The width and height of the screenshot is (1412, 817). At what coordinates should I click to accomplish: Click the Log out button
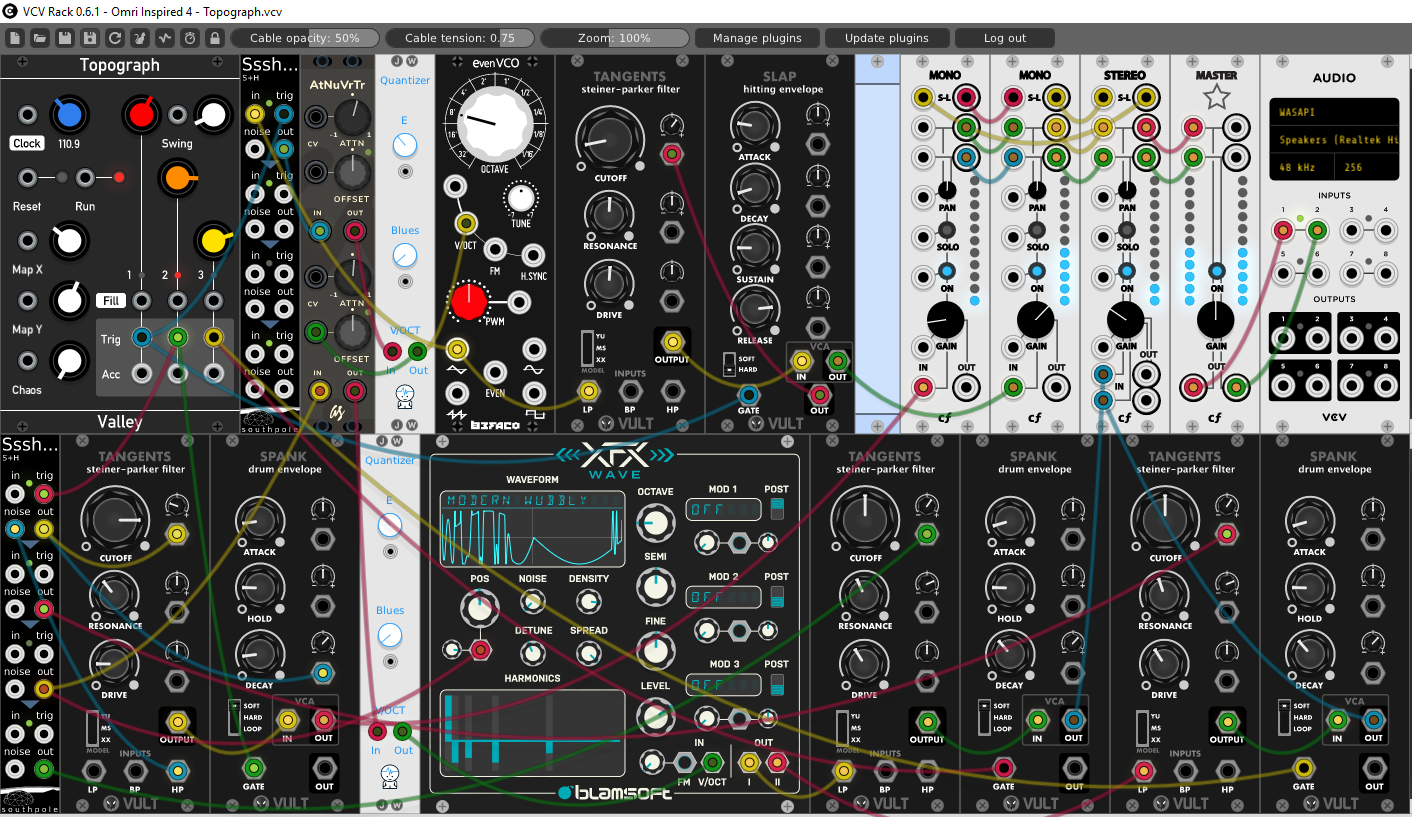(x=1005, y=38)
